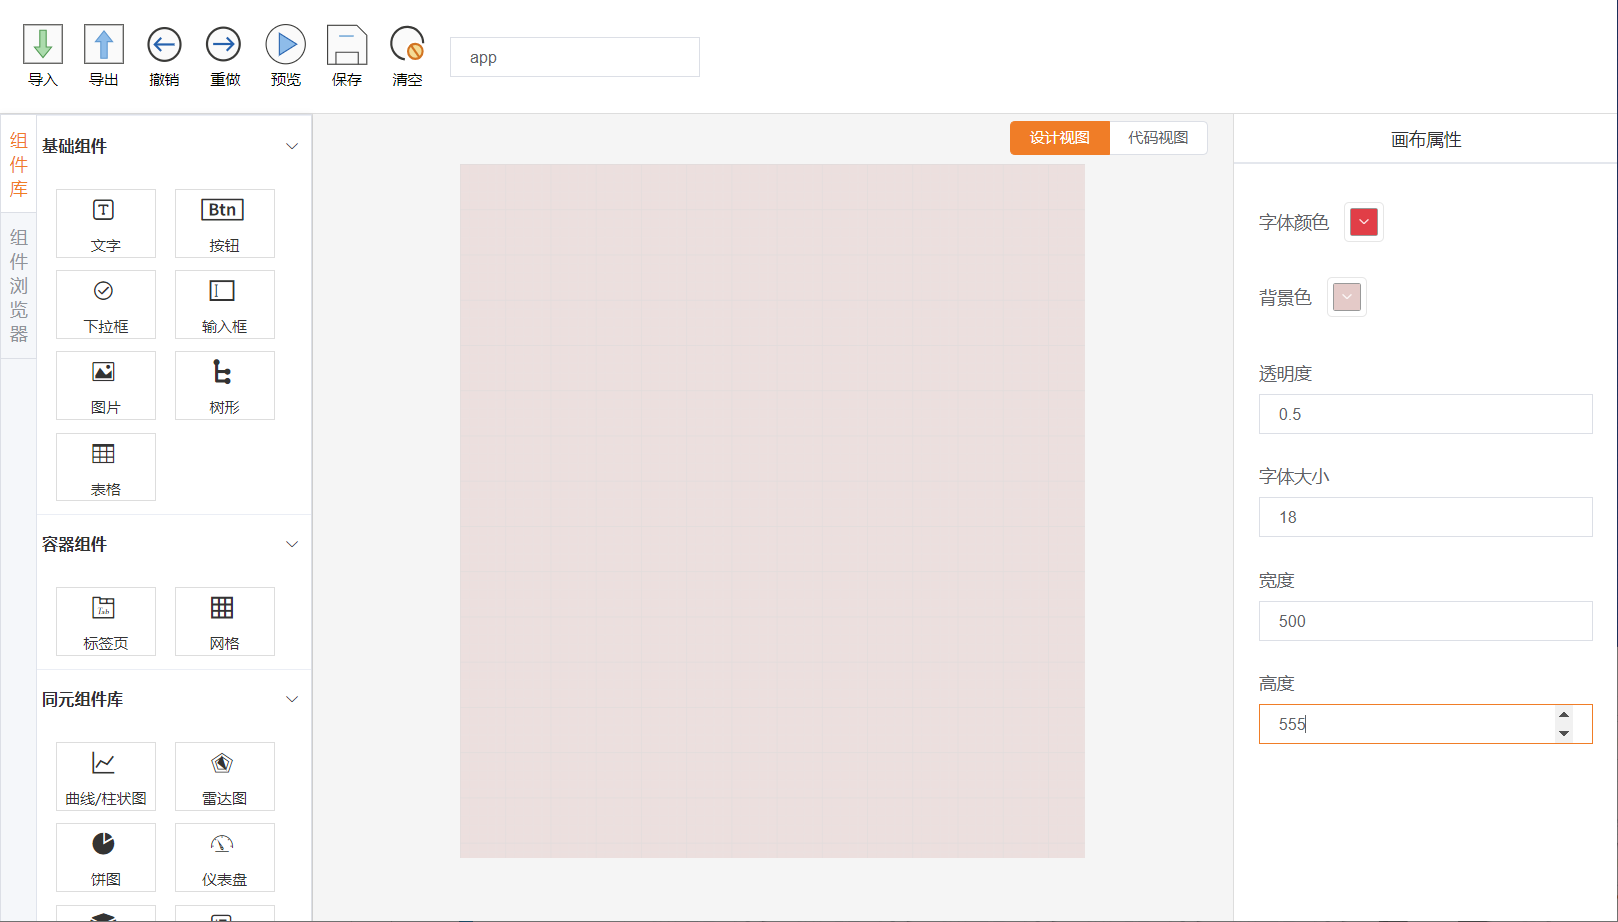Increase 高度 with the up stepper arrow

pos(1564,715)
